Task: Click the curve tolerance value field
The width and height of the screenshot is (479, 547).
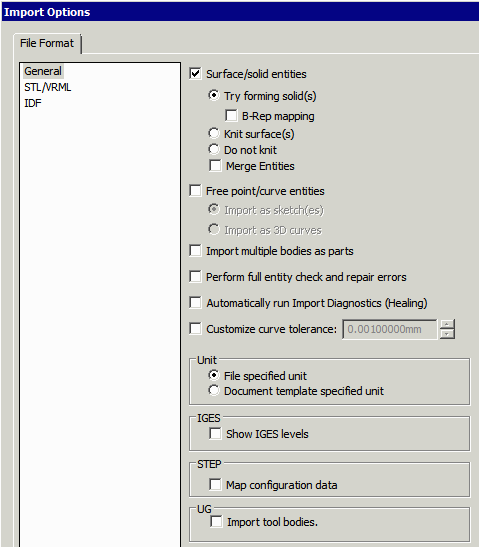Action: pyautogui.click(x=390, y=329)
